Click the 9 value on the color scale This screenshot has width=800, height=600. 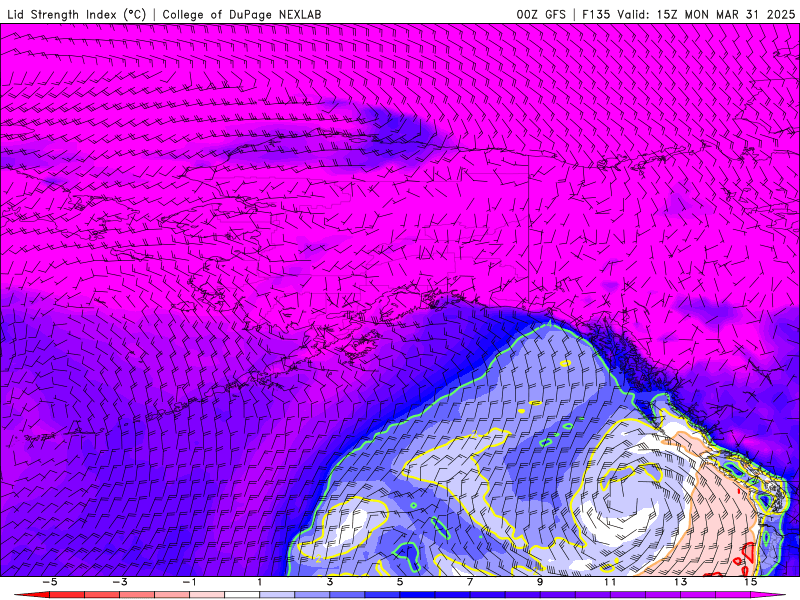540,582
